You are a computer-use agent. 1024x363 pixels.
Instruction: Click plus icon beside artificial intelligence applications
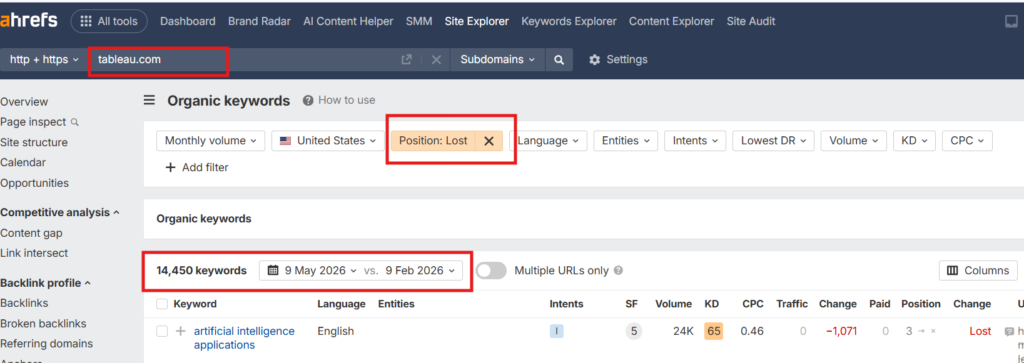point(181,331)
